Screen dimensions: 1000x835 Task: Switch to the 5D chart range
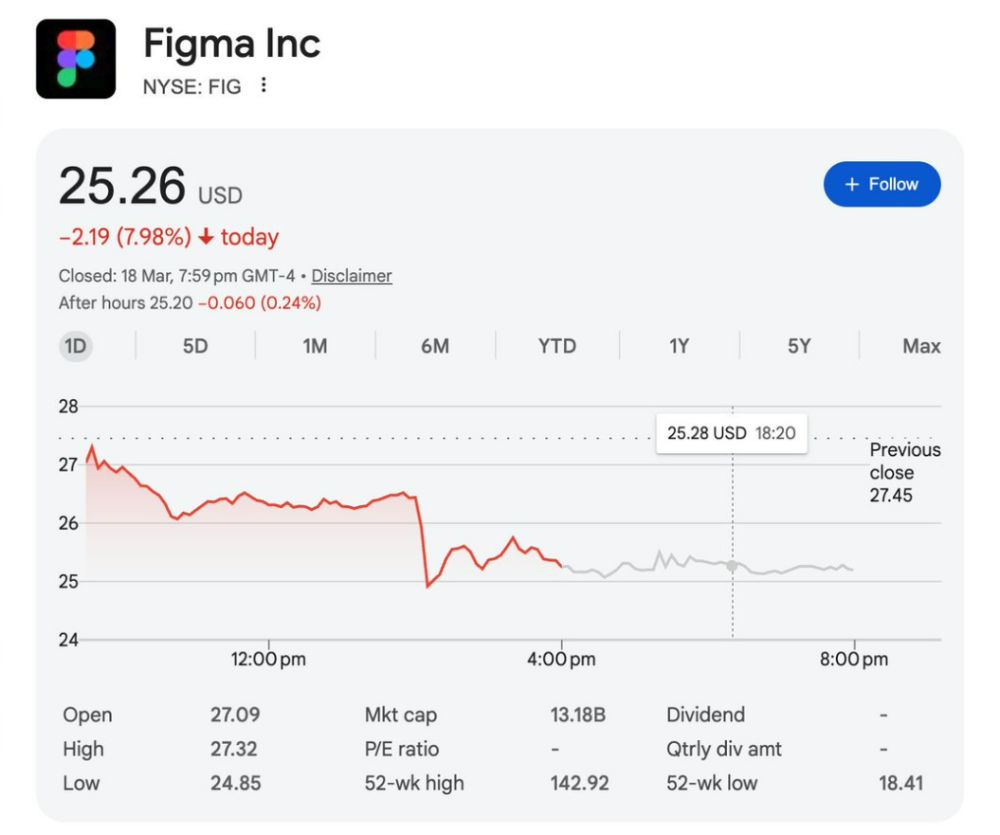coord(195,346)
